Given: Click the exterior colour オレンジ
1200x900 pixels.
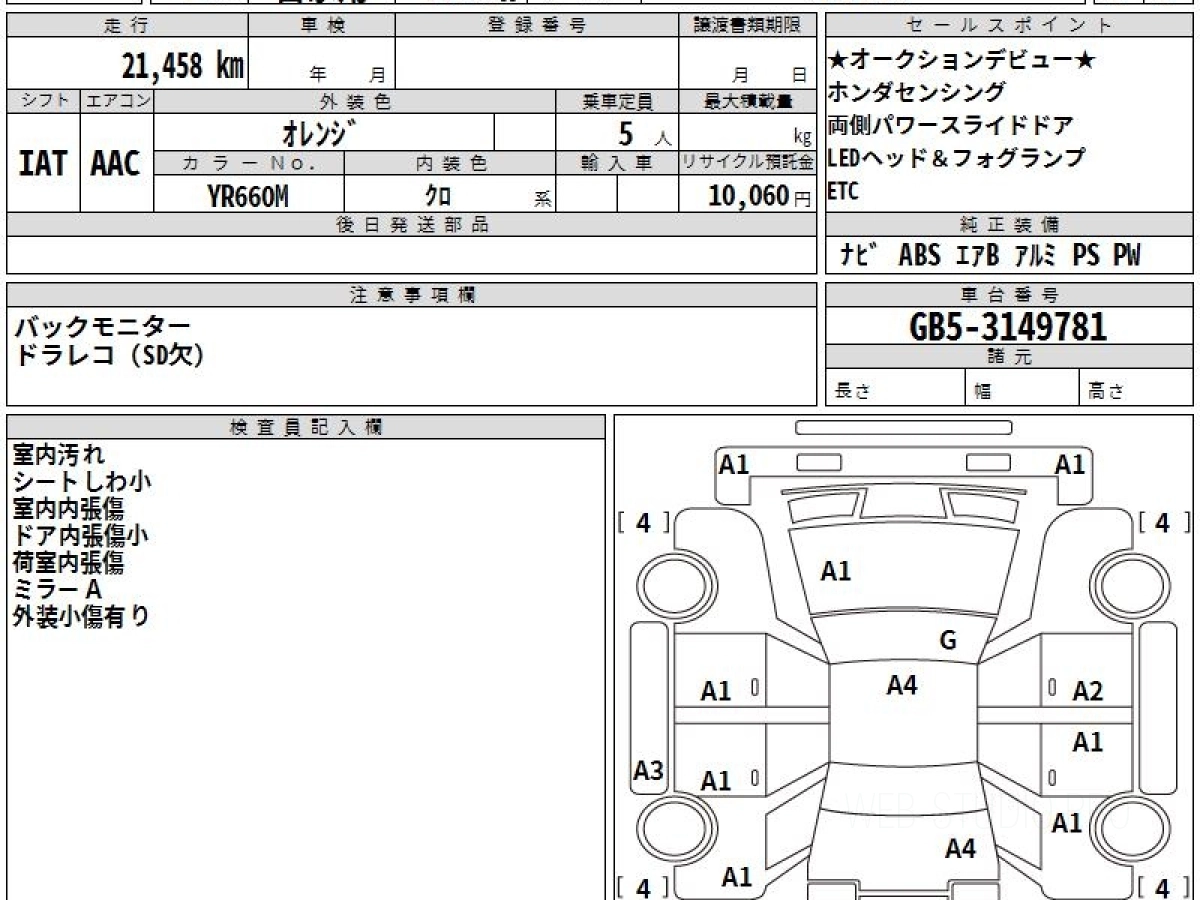Looking at the screenshot, I should 319,133.
